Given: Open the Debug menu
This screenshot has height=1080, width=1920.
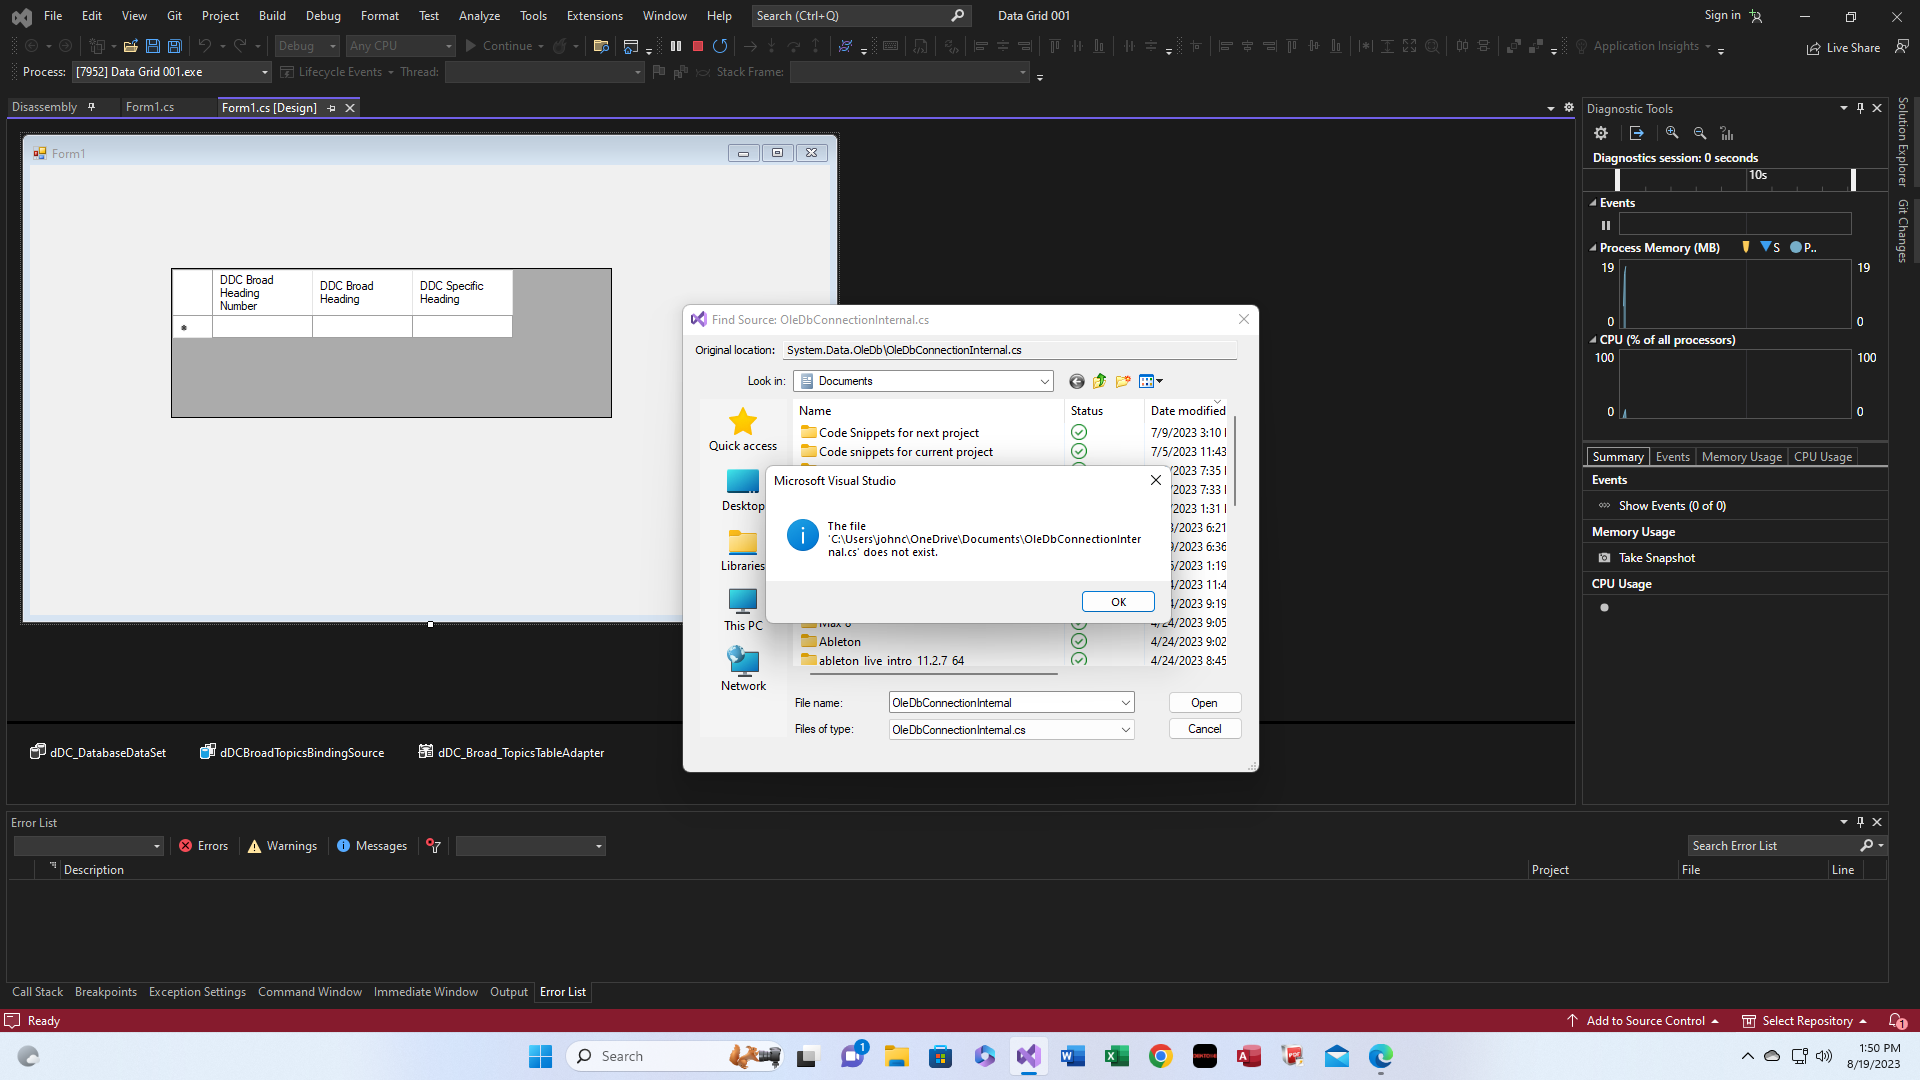Looking at the screenshot, I should coord(322,16).
